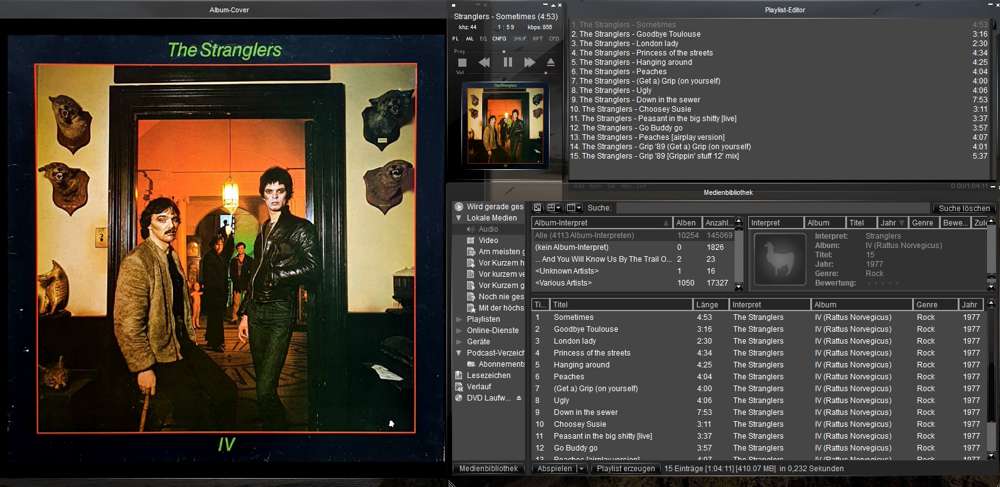The height and width of the screenshot is (487, 1000).
Task: Click the Playlist erzeugen button
Action: (624, 468)
